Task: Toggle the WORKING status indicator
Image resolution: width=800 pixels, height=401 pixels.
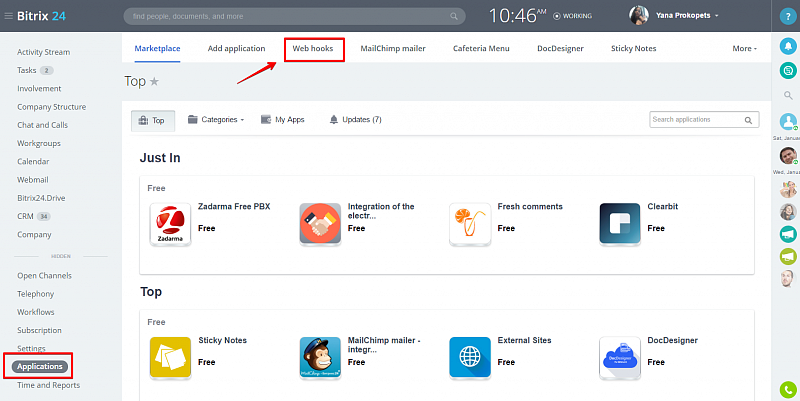Action: 572,16
